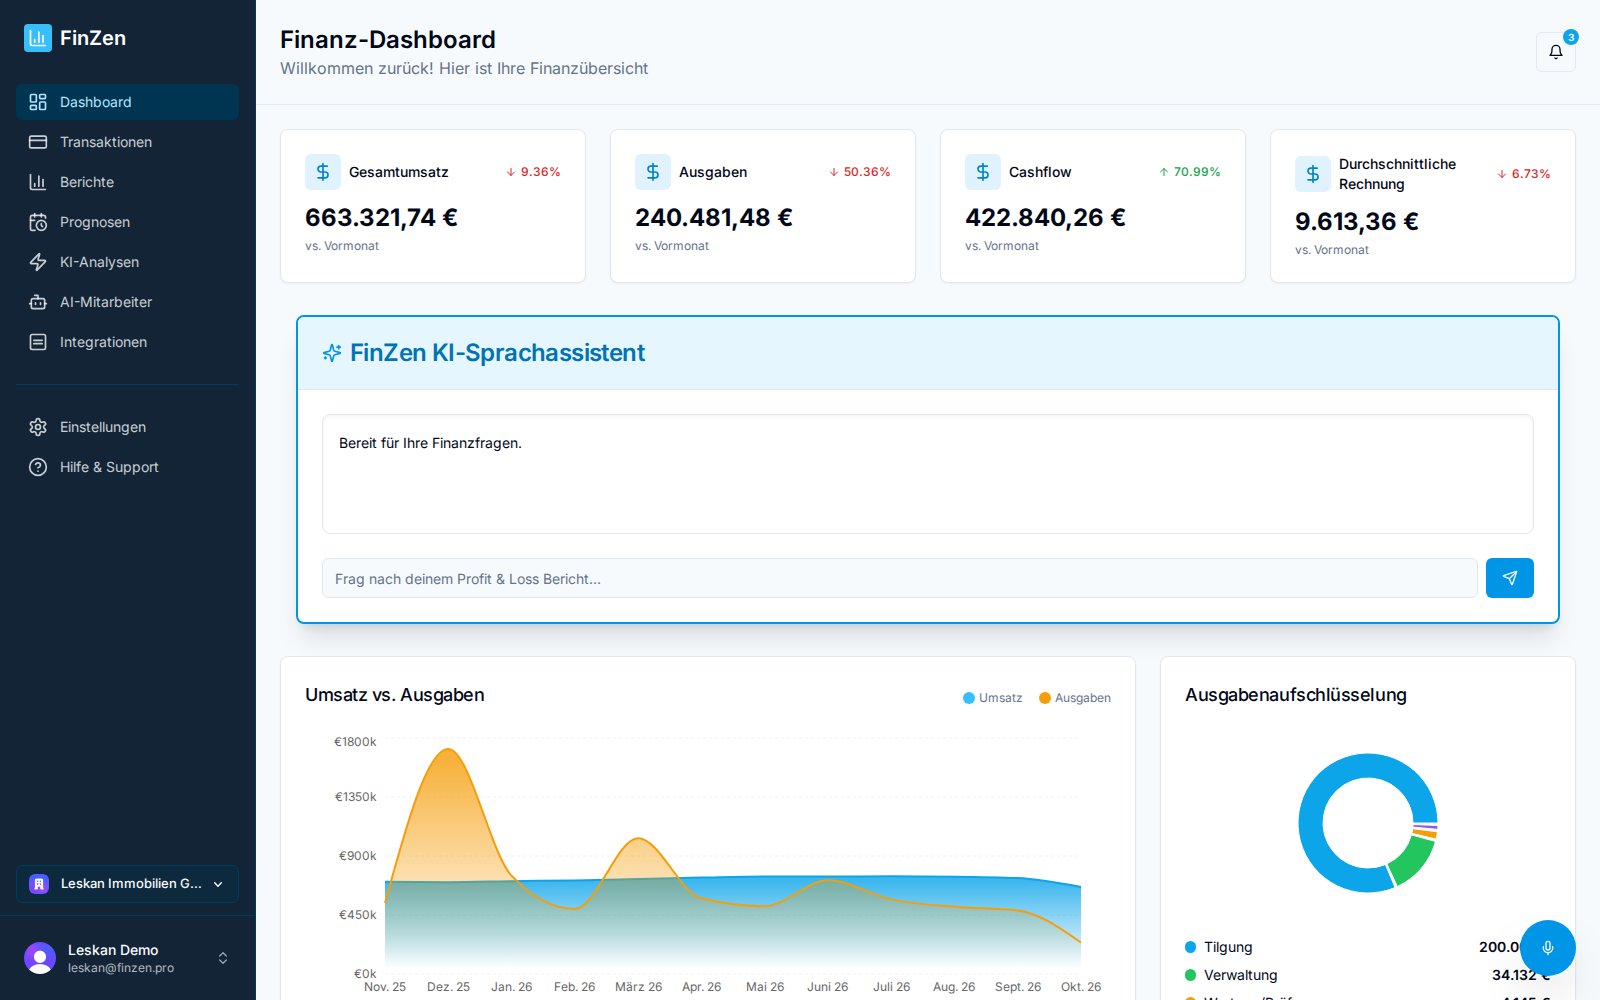Screen dimensions: 1600x1000
Task: Click the Berichte bar chart icon
Action: (x=38, y=182)
